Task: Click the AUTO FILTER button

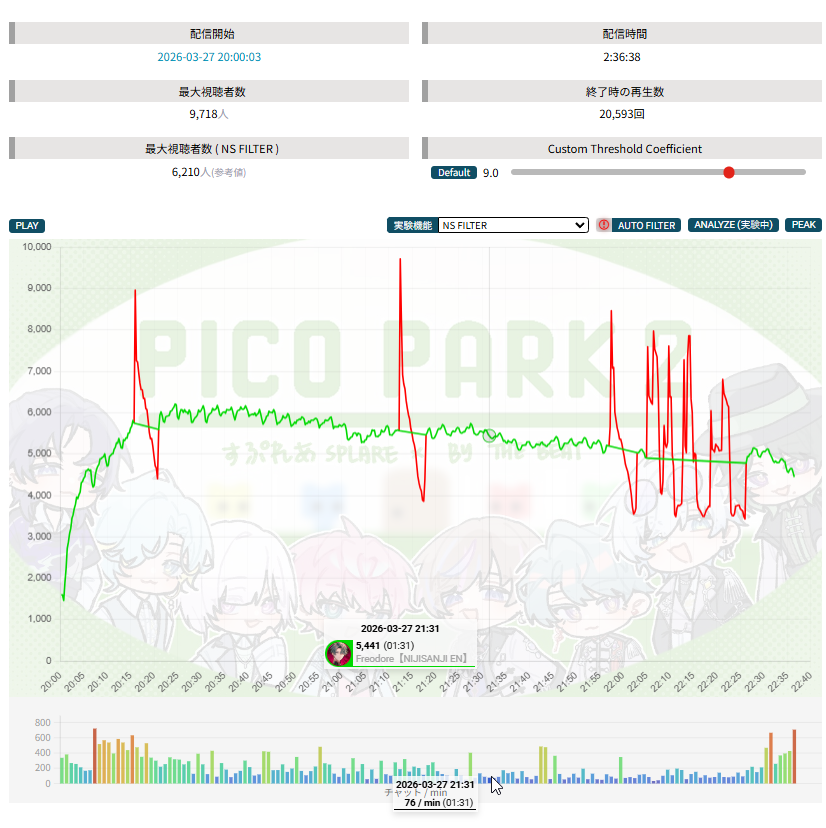Action: 646,225
